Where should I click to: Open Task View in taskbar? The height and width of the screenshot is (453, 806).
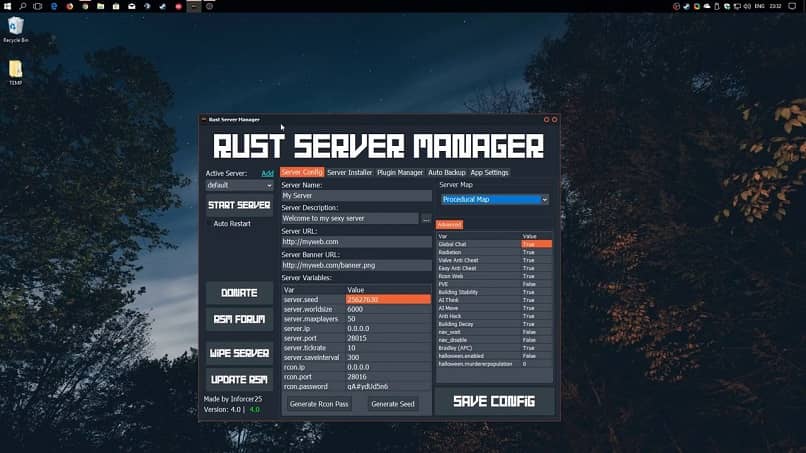38,6
